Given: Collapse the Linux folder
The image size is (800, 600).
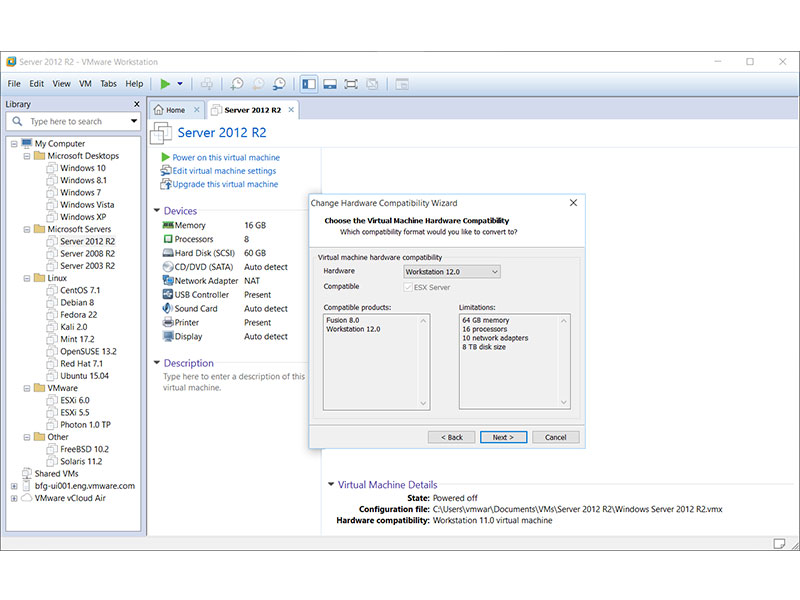Looking at the screenshot, I should click(27, 279).
